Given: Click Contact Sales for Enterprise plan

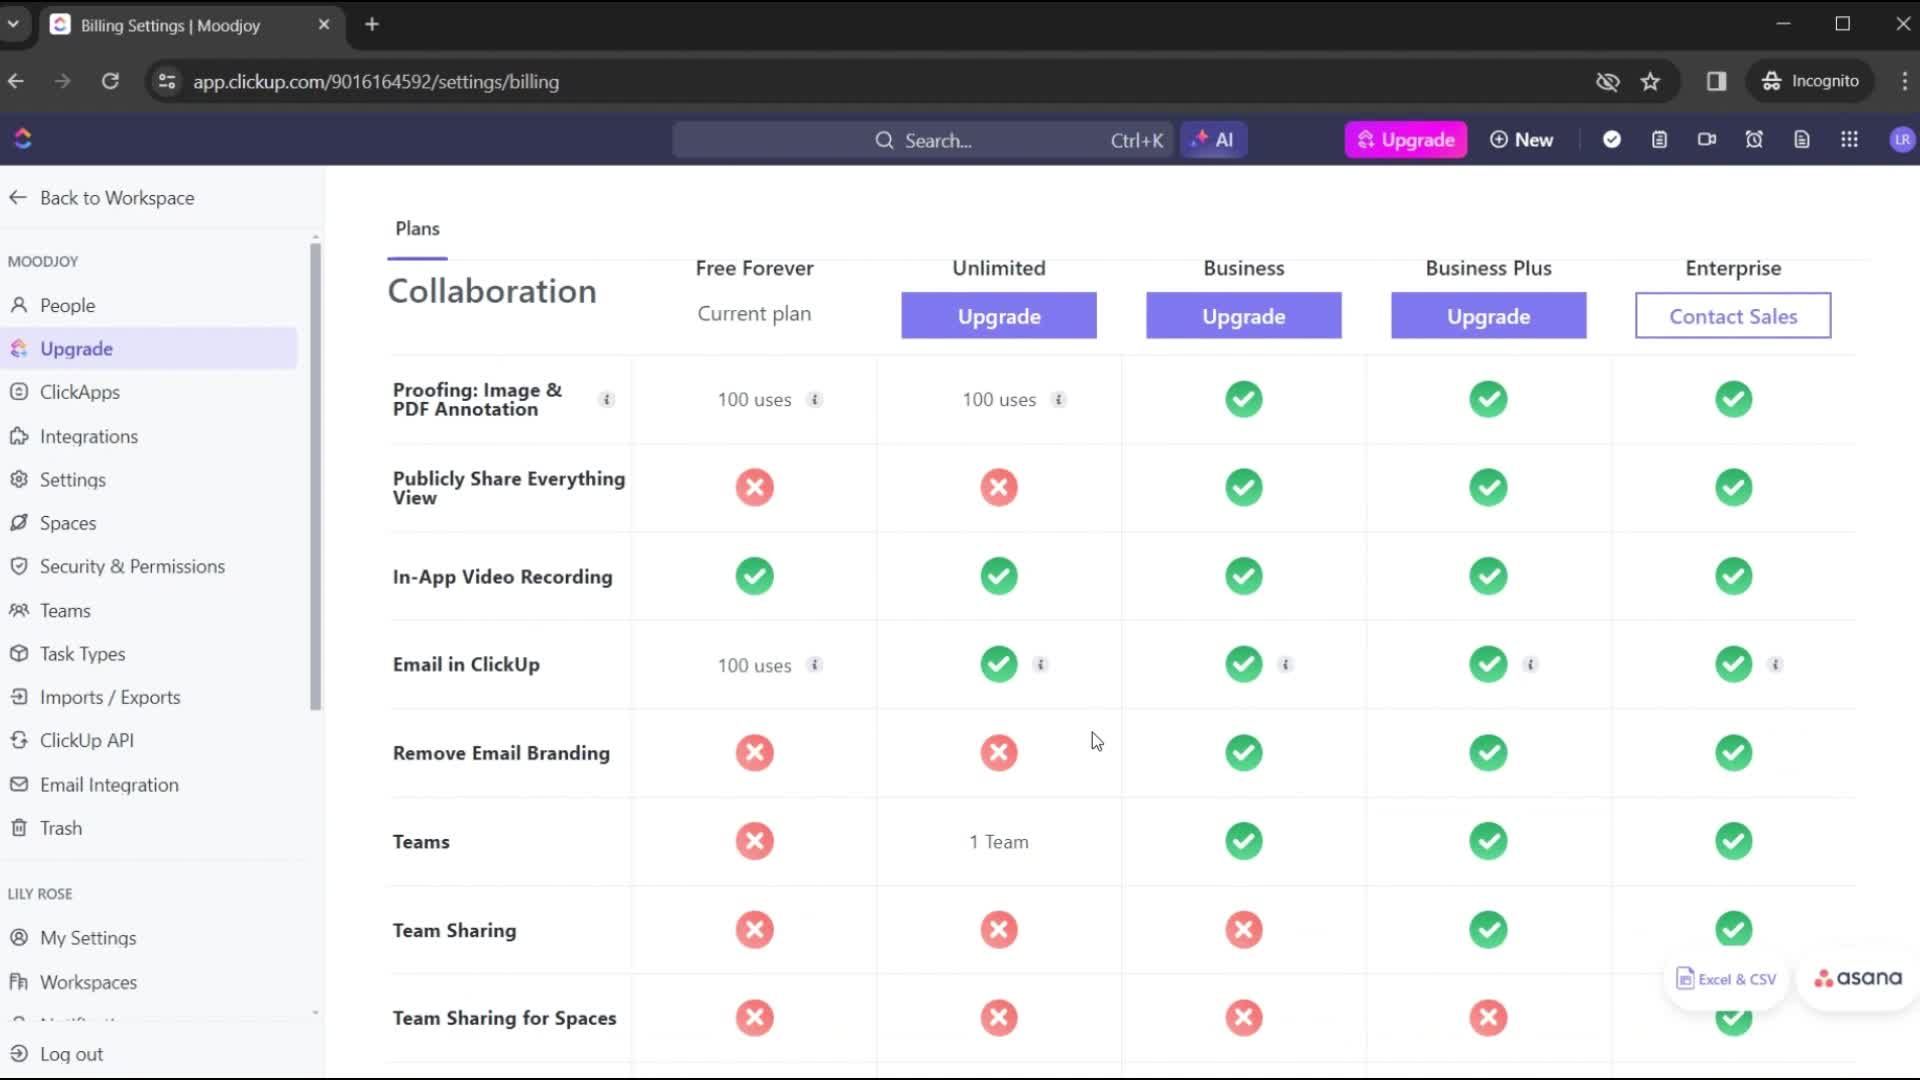Looking at the screenshot, I should click(x=1733, y=315).
